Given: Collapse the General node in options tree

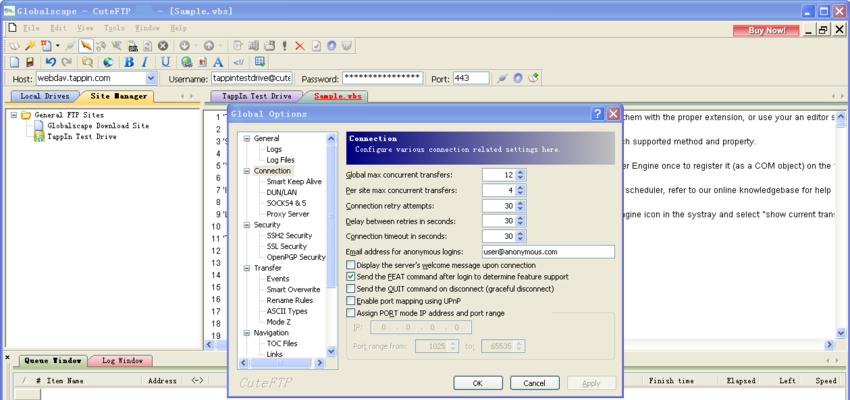Looking at the screenshot, I should (246, 139).
